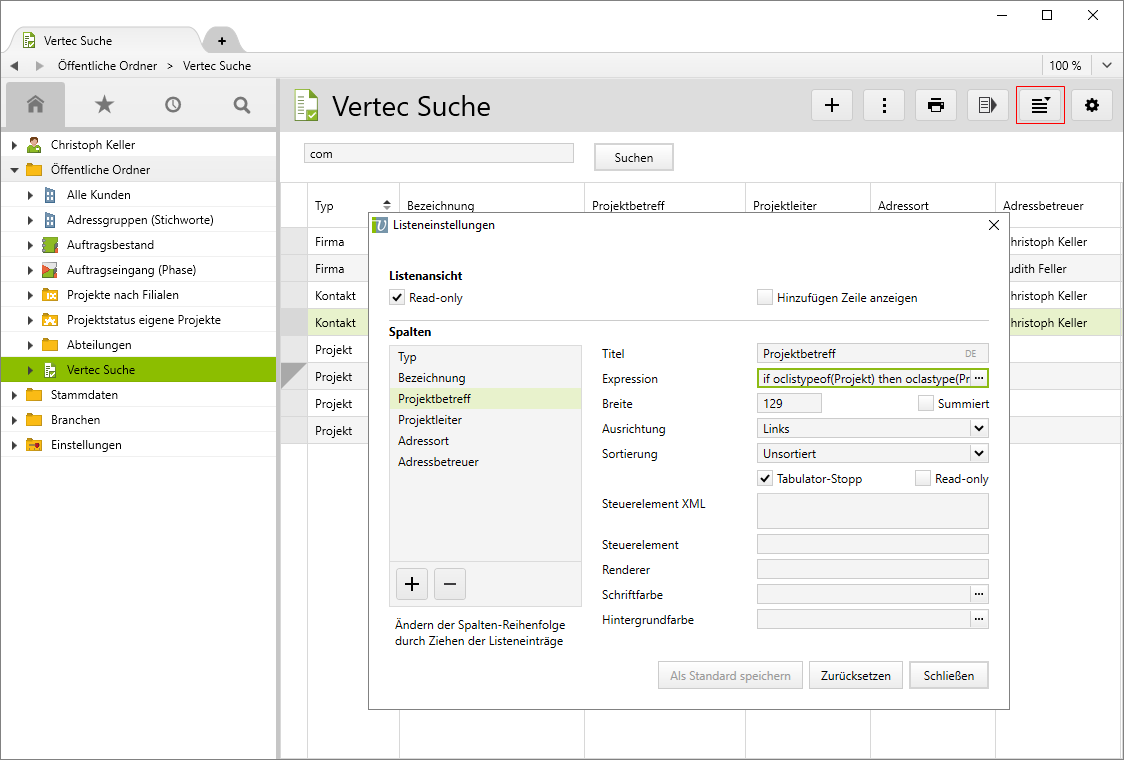Screen dimensions: 1124x760
Task: Toggle the Summiert checkbox
Action: point(926,403)
